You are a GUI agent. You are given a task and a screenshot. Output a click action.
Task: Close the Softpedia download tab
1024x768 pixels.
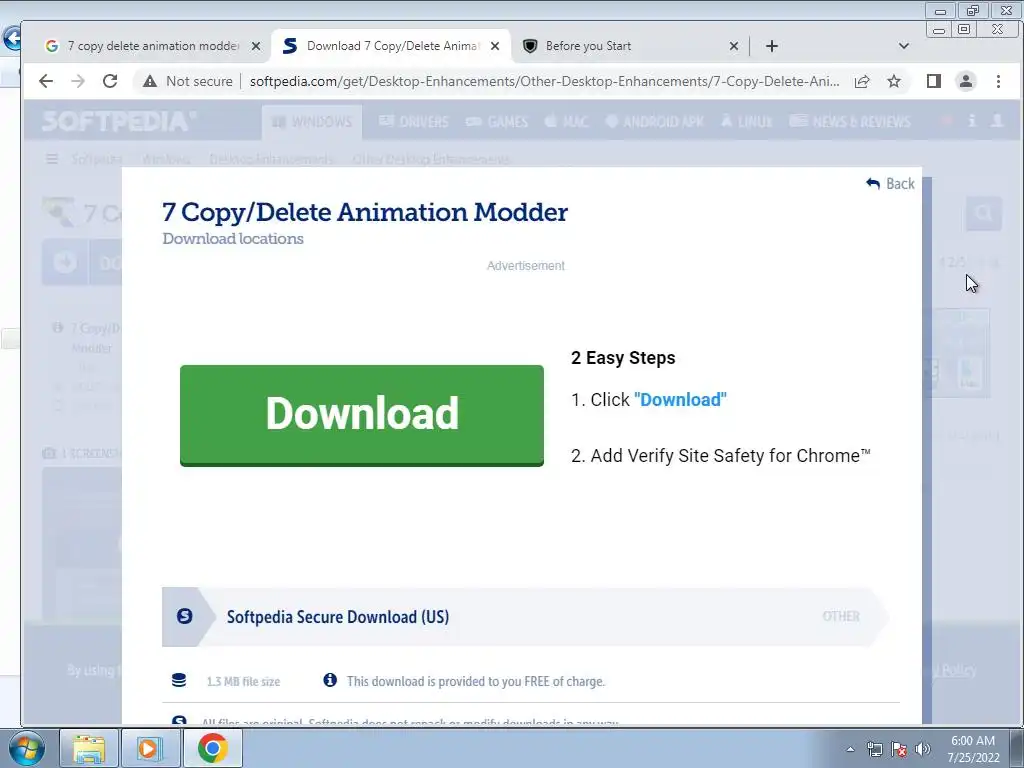point(495,46)
